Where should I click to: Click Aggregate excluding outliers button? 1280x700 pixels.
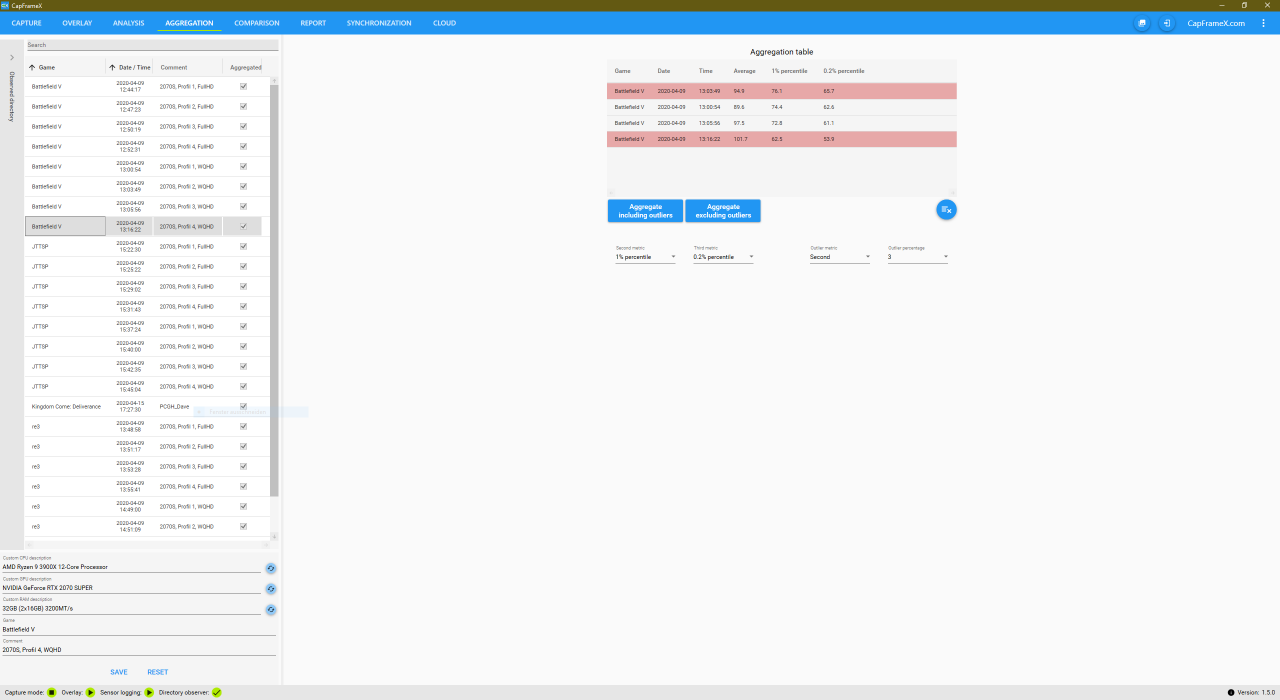(x=723, y=211)
